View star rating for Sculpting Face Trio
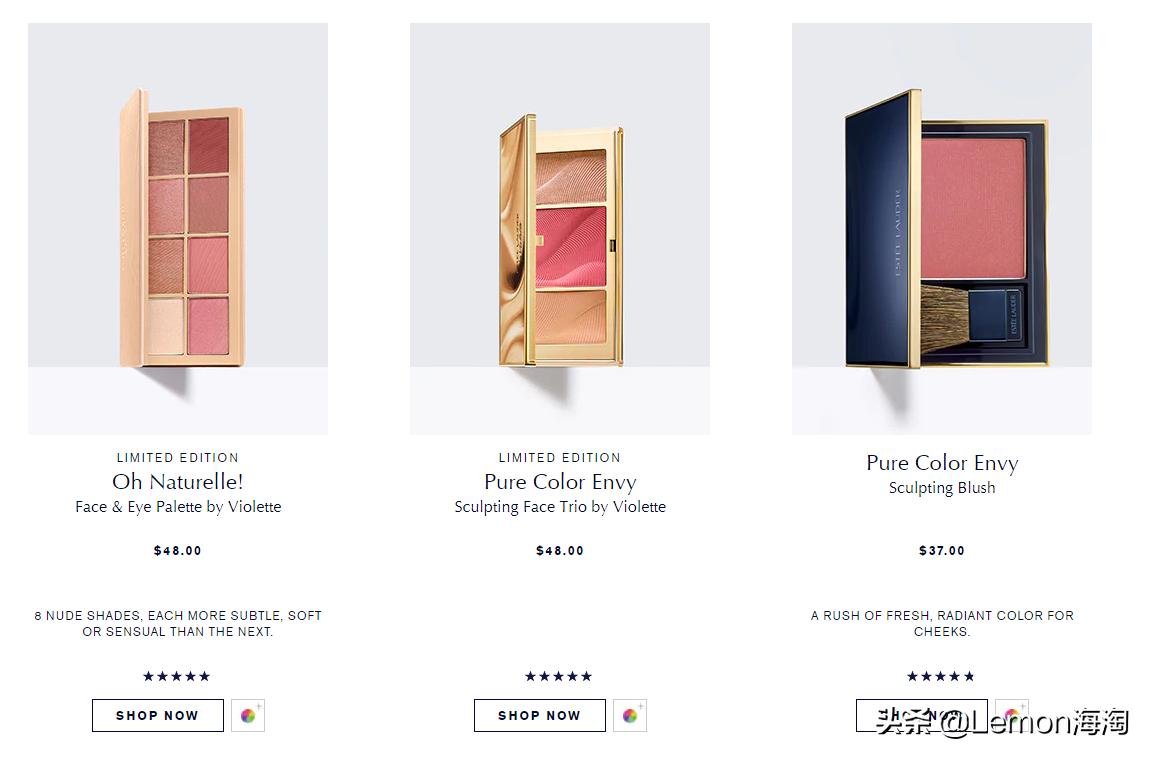This screenshot has height=758, width=1151. (559, 676)
